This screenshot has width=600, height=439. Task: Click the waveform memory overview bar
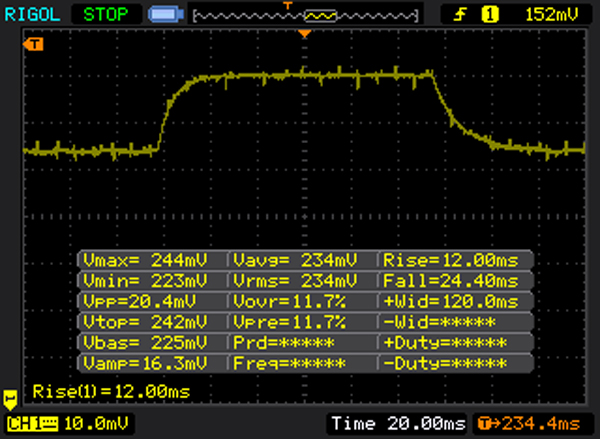(306, 16)
